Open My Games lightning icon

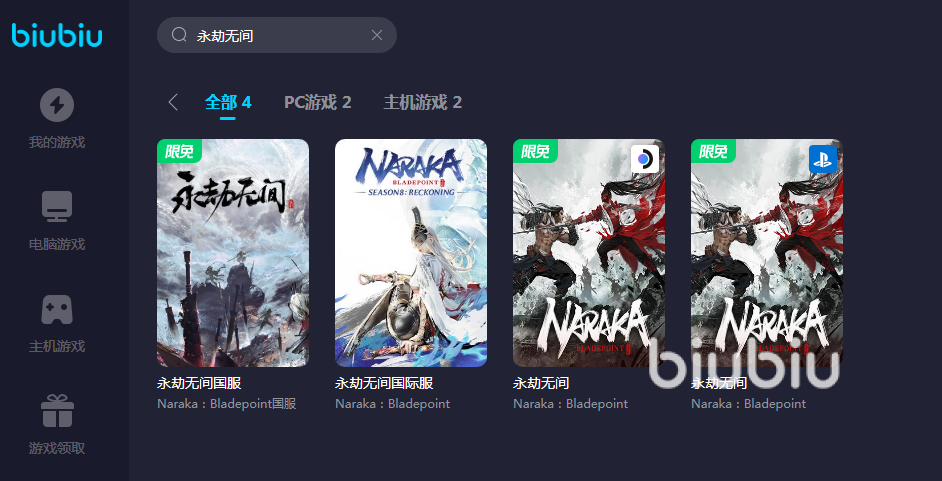coord(57,105)
